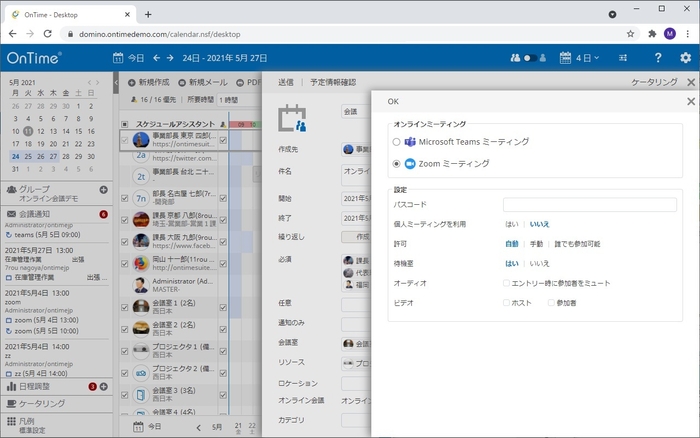Toggle group/person view switch in header
This screenshot has height=438, width=700.
point(529,58)
